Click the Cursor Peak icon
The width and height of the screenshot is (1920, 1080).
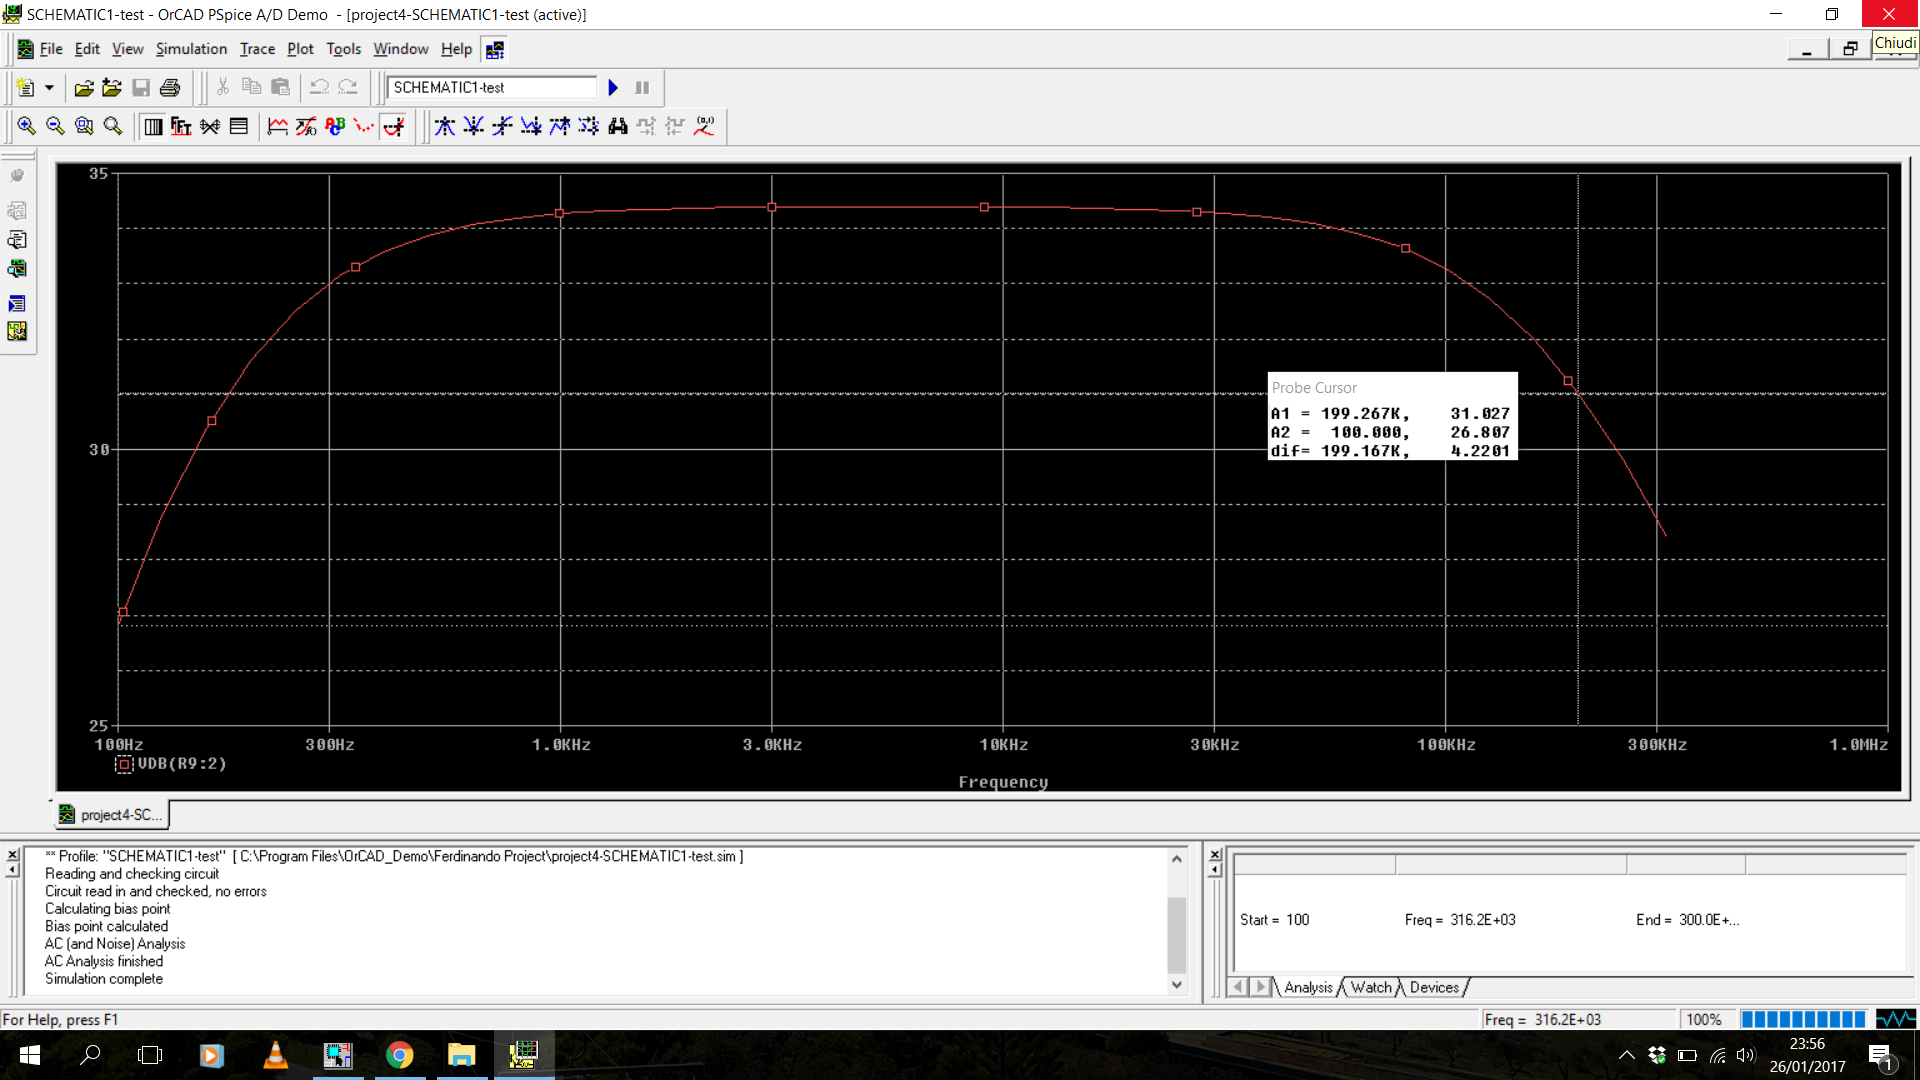click(445, 126)
